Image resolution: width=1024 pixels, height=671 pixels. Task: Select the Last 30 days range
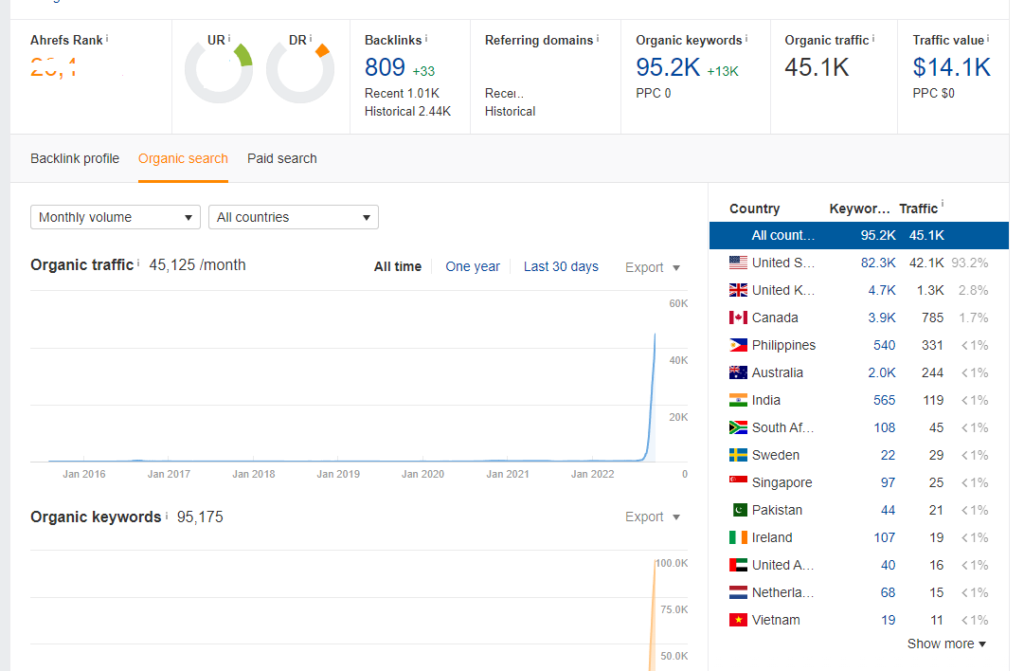[x=561, y=267]
